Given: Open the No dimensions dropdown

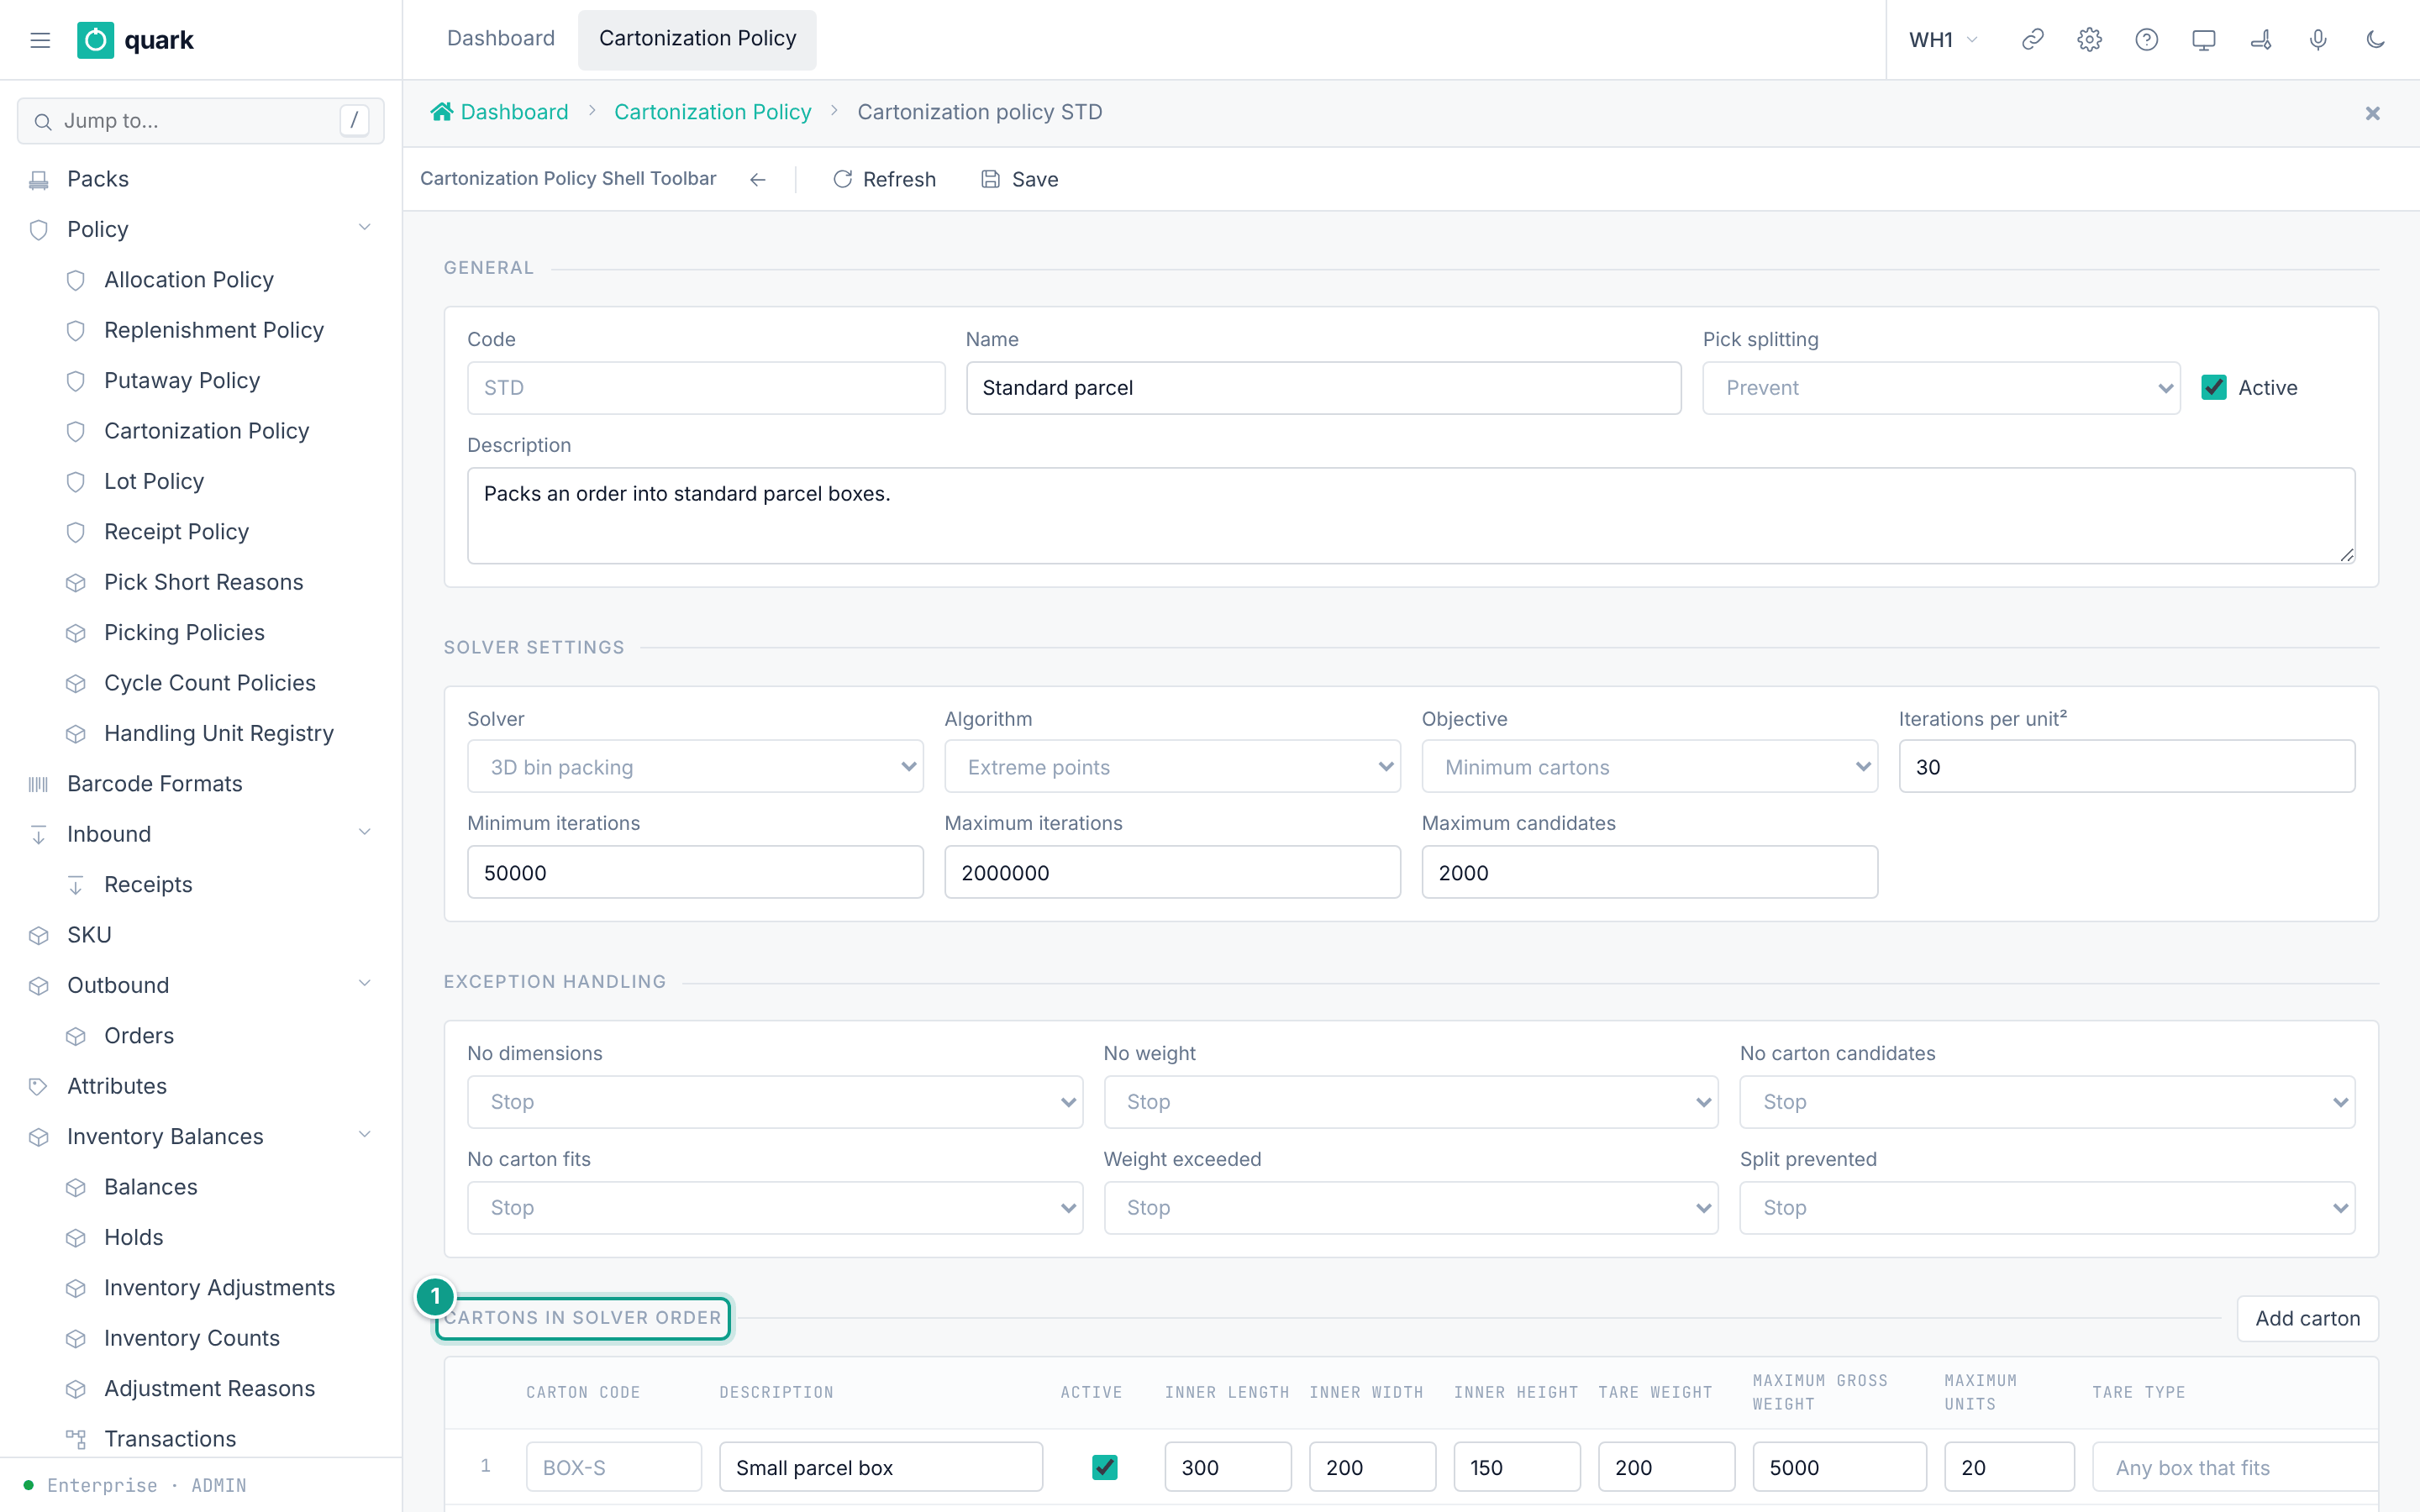Looking at the screenshot, I should [x=775, y=1102].
